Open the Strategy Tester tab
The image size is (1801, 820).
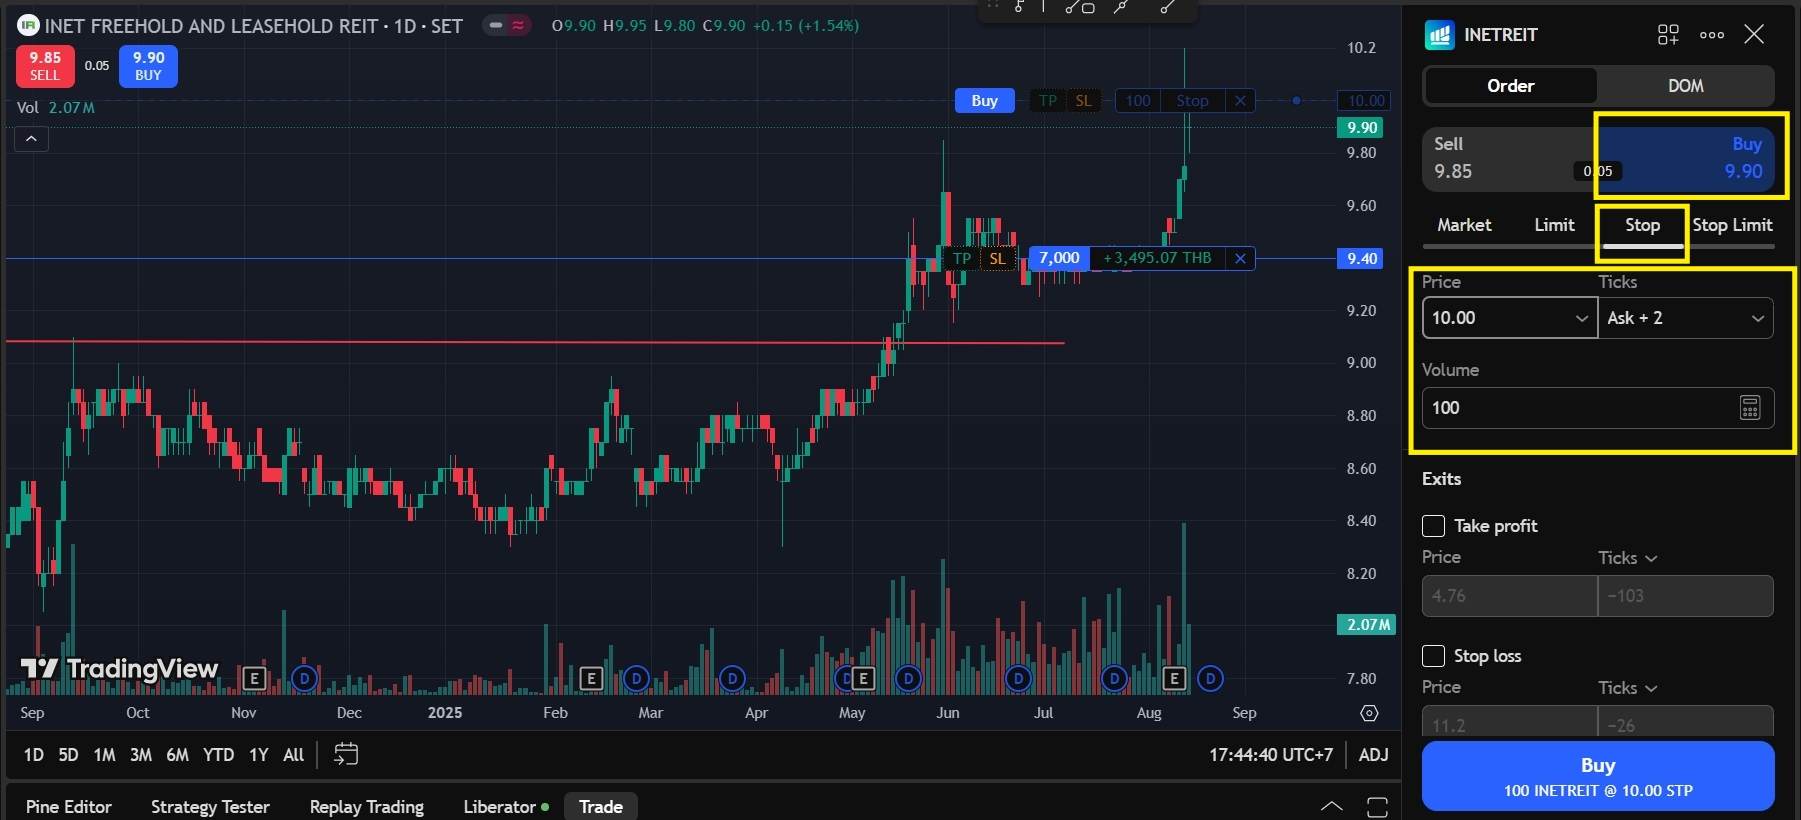click(210, 807)
